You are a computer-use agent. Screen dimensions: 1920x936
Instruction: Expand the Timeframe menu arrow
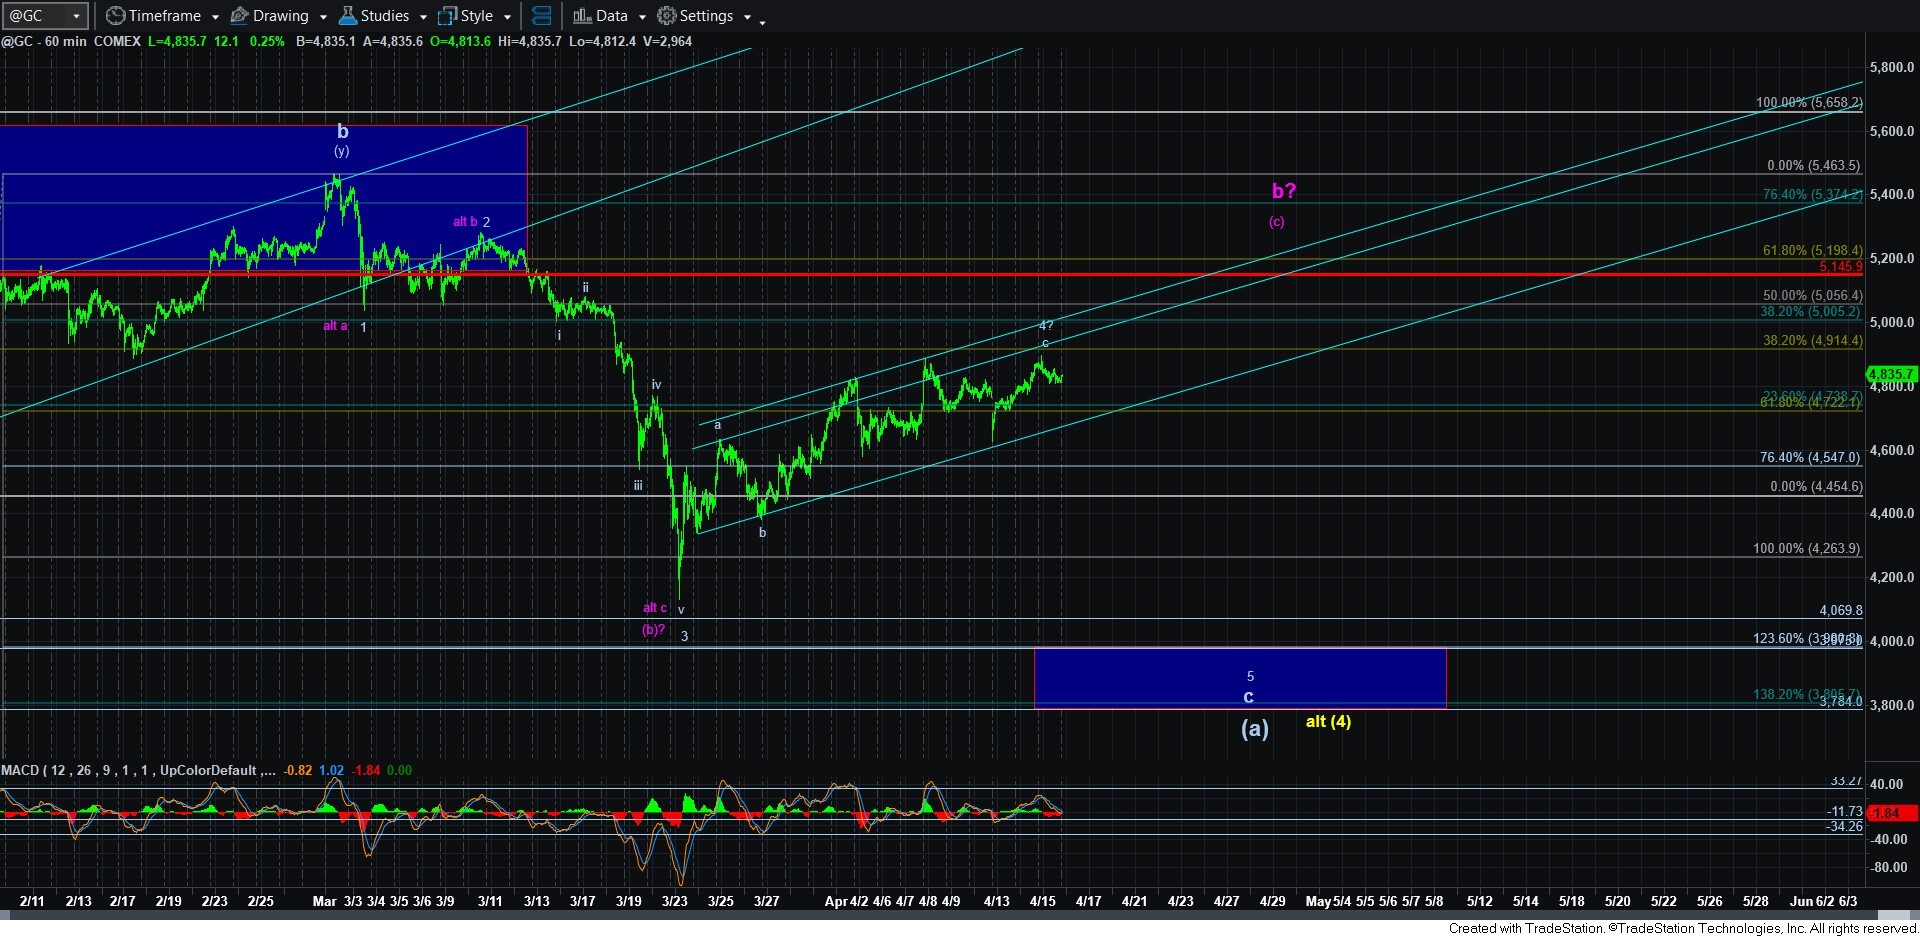[x=215, y=17]
